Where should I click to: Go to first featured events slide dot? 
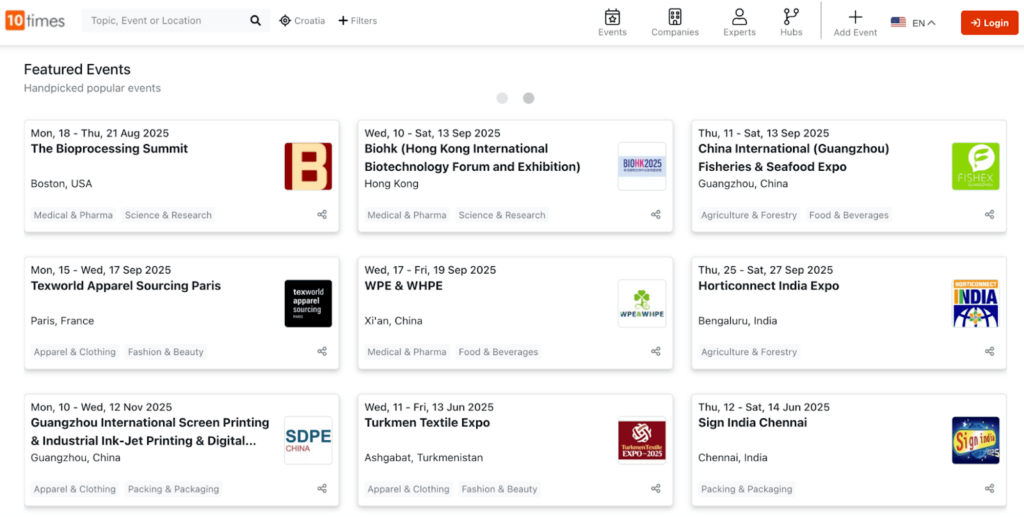coord(502,98)
